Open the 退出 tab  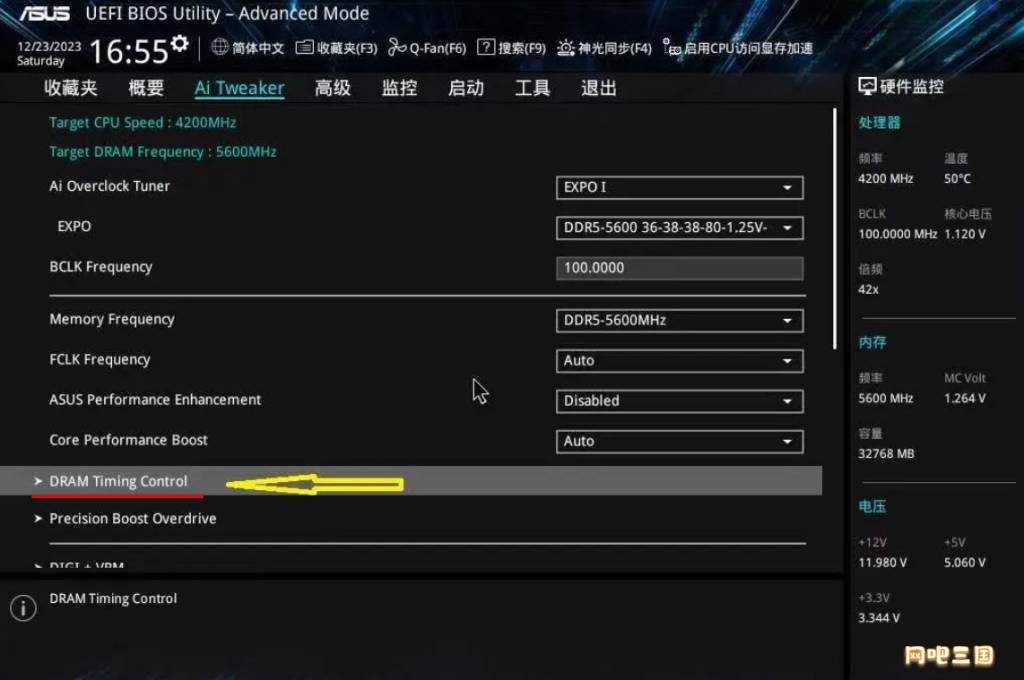pyautogui.click(x=599, y=88)
